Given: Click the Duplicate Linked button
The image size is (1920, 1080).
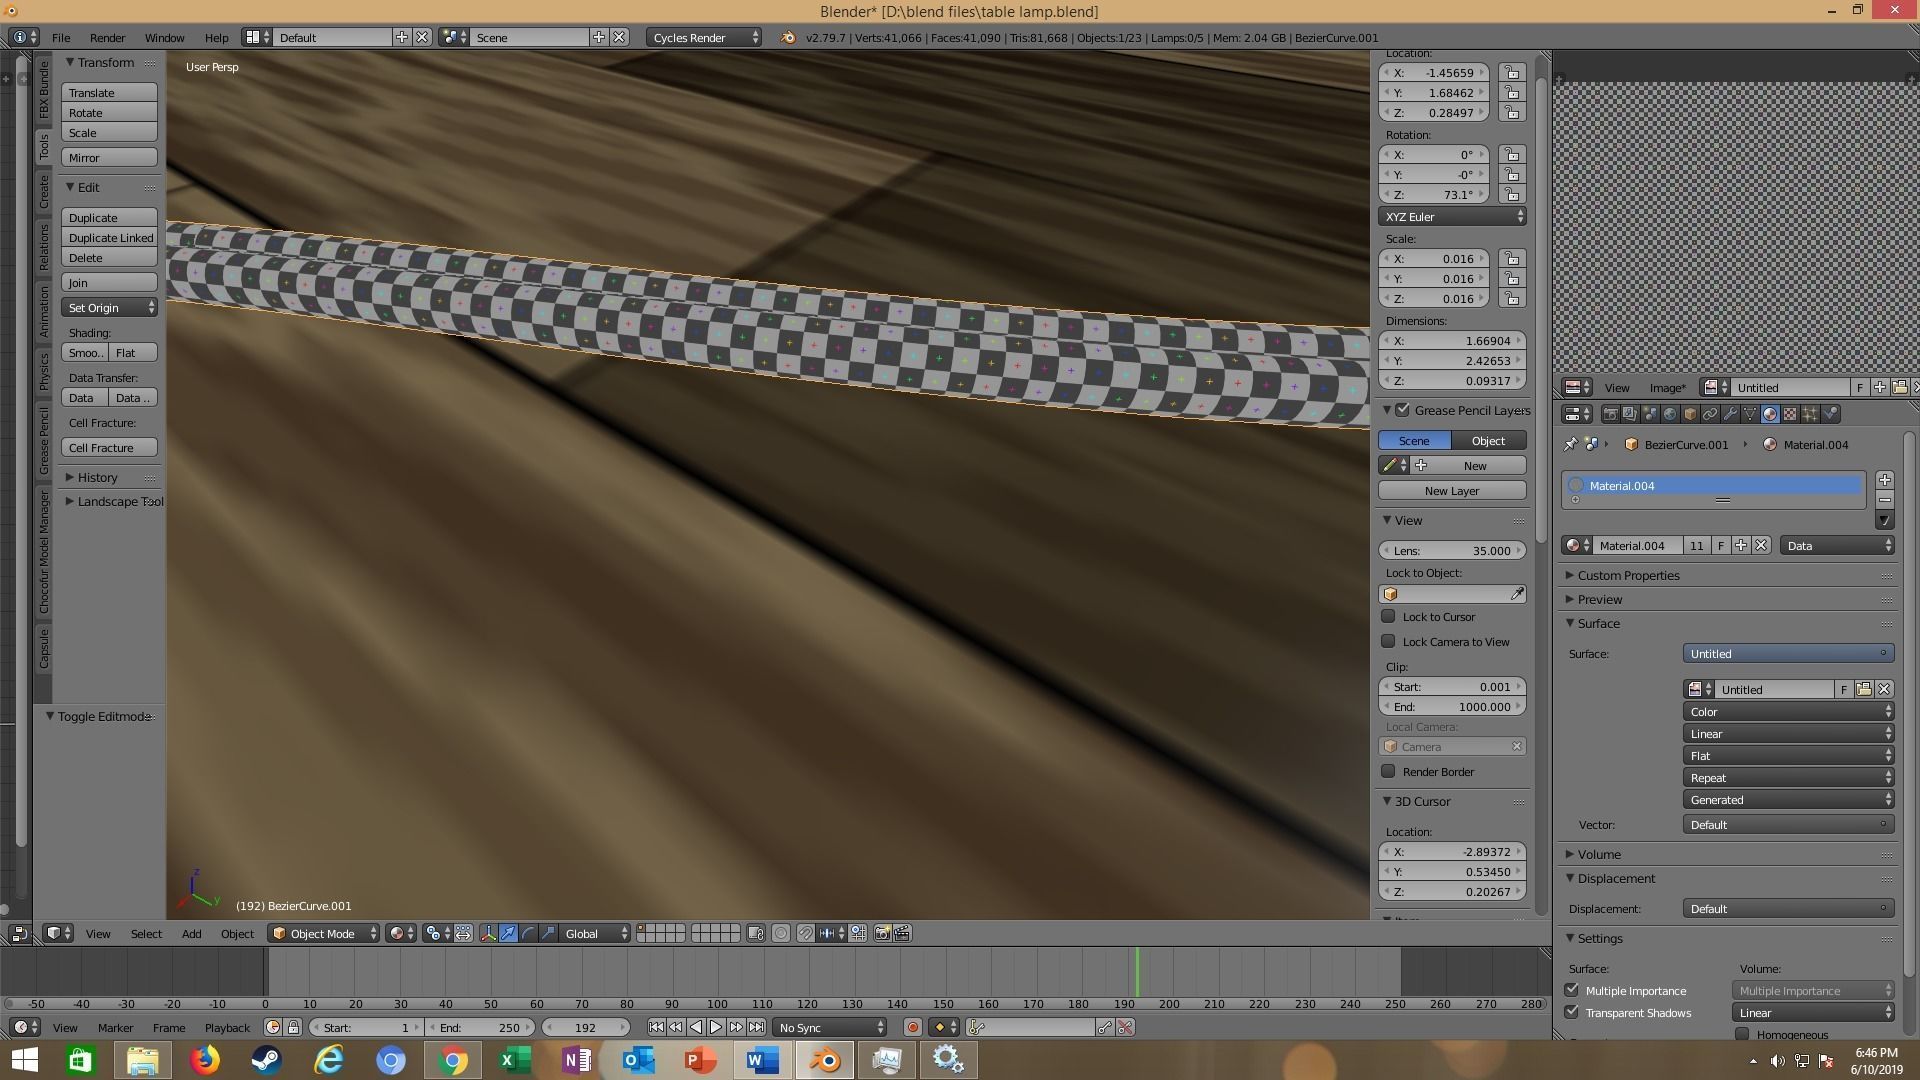Looking at the screenshot, I should [110, 238].
